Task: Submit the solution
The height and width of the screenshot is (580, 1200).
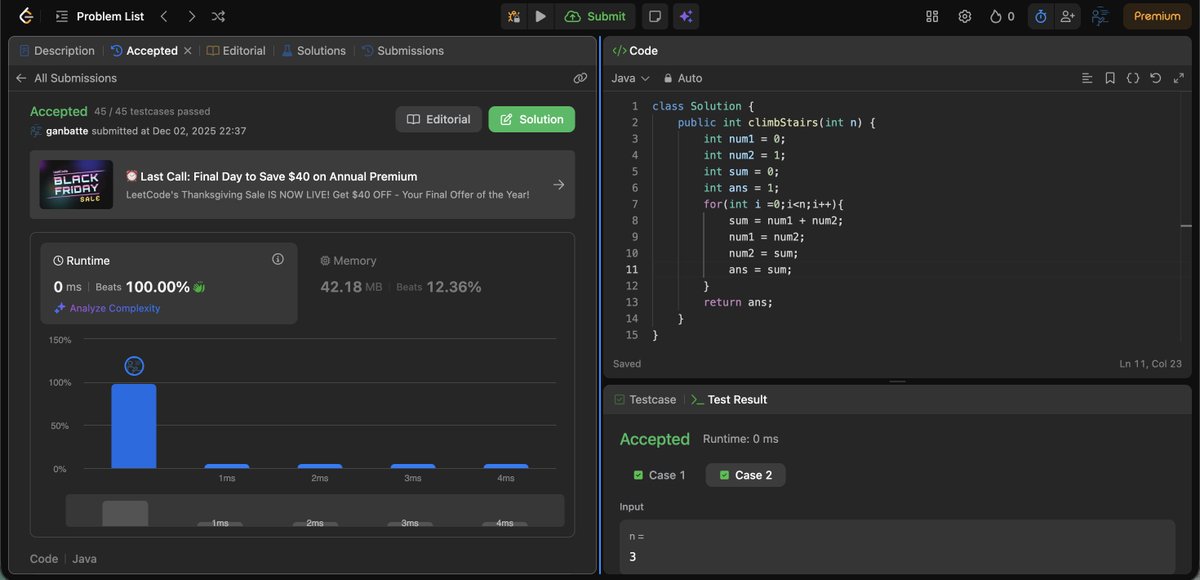Action: pos(595,16)
